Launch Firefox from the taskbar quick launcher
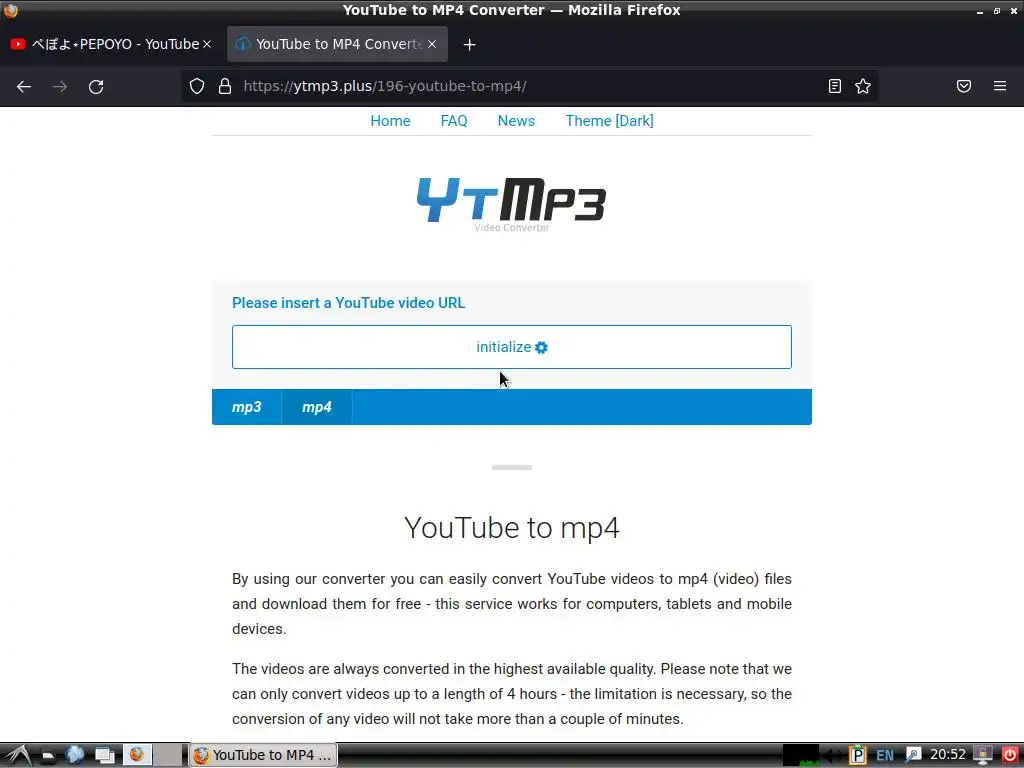 tap(137, 755)
